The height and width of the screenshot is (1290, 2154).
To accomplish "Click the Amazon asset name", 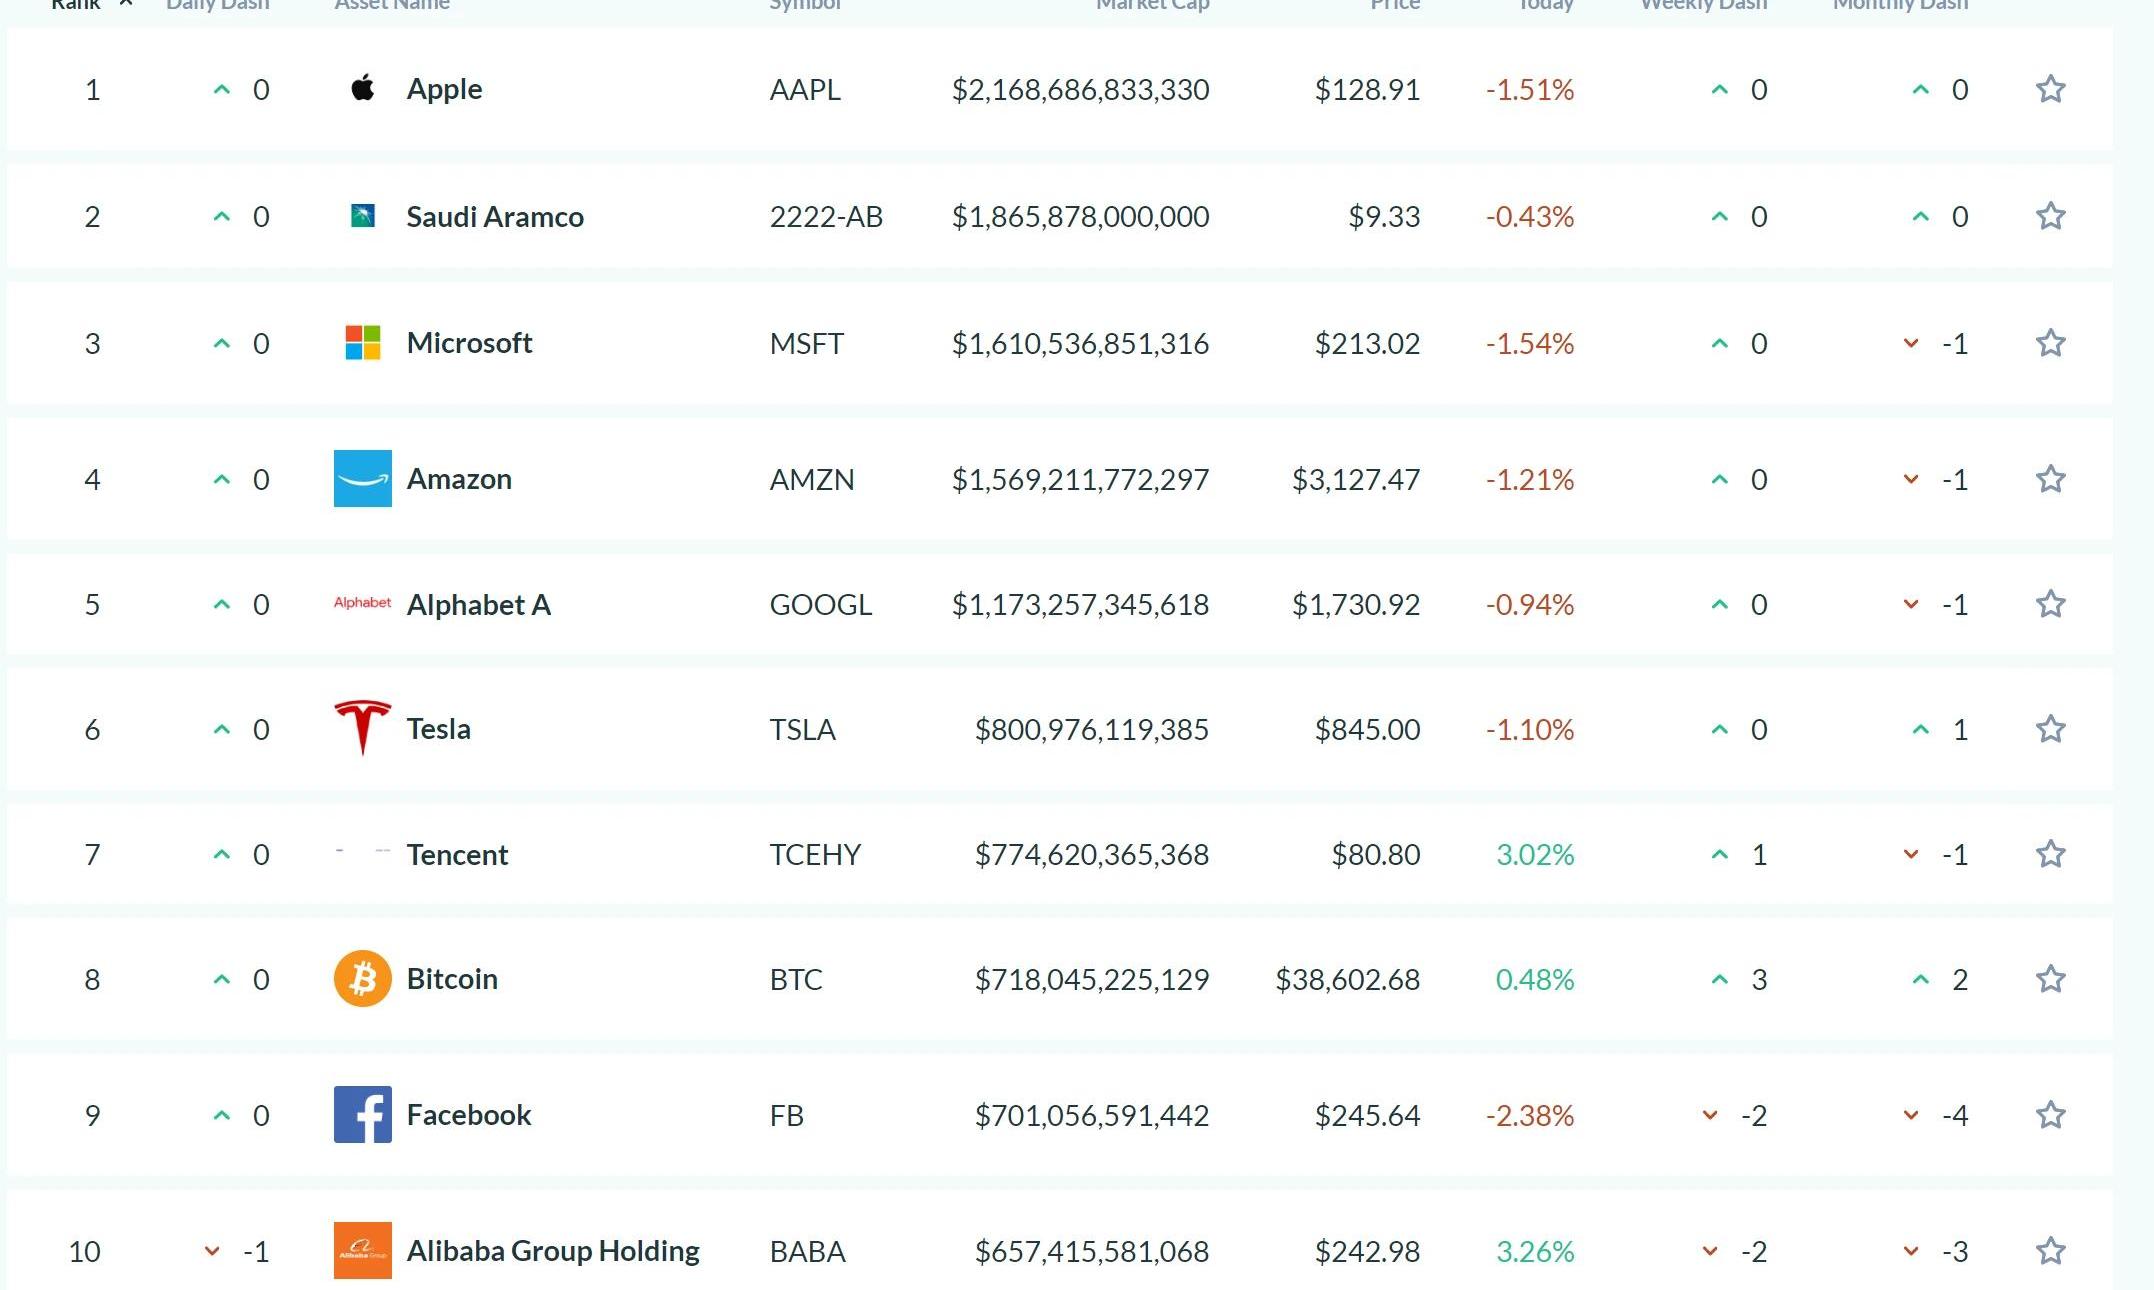I will [459, 479].
